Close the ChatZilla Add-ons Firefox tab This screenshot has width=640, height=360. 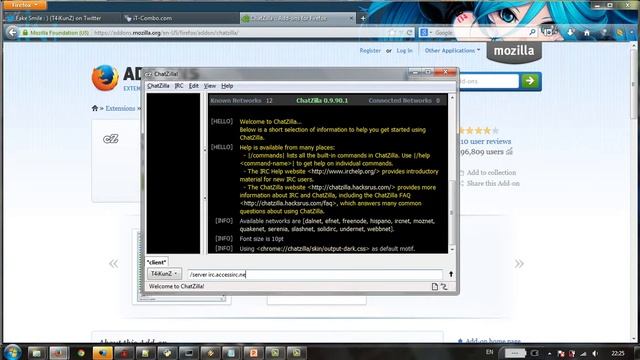(x=351, y=18)
